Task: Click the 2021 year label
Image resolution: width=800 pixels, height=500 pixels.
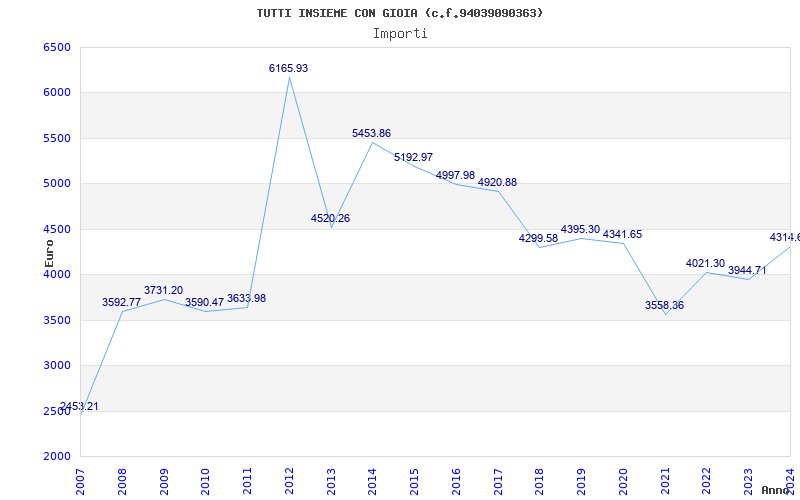Action: (x=665, y=482)
